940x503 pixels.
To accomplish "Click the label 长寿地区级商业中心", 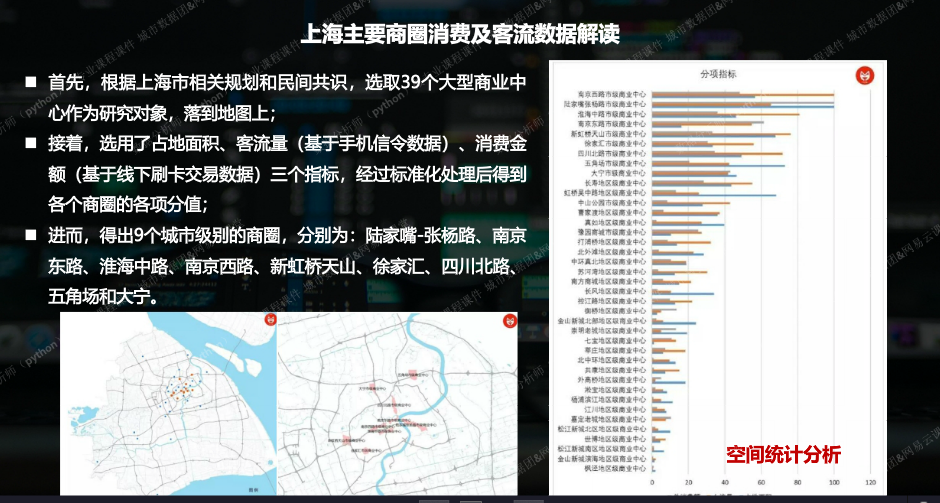I will tap(615, 183).
